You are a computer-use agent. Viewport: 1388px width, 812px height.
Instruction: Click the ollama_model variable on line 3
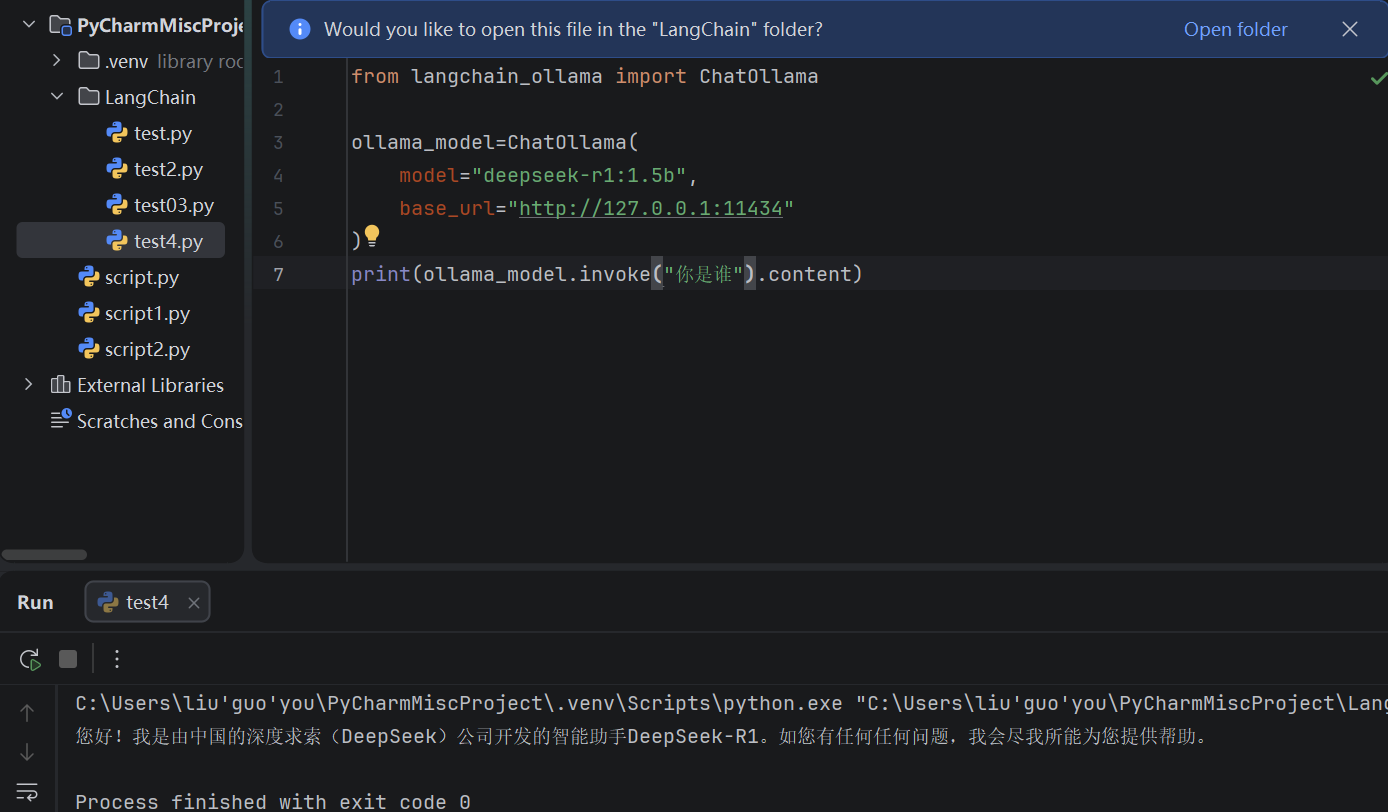coord(423,142)
